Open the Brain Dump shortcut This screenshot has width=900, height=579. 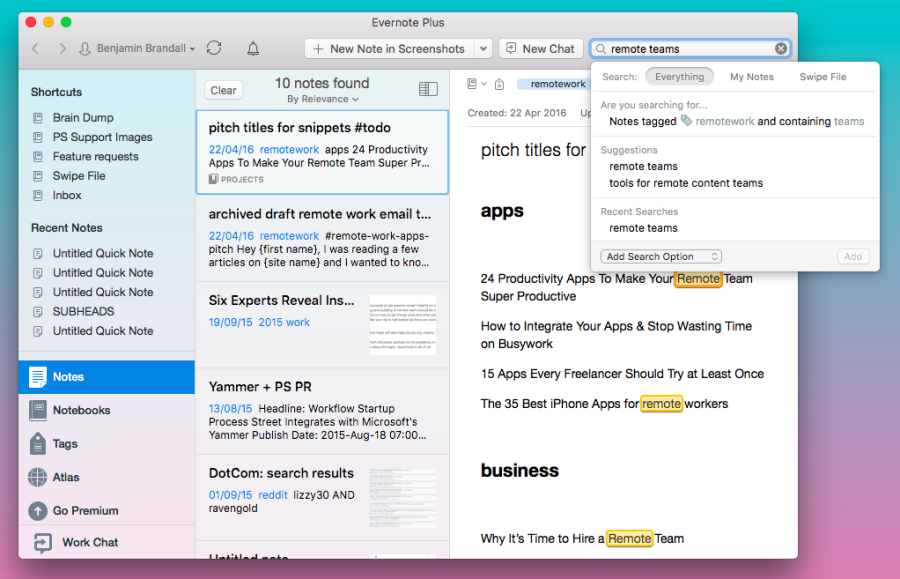83,118
